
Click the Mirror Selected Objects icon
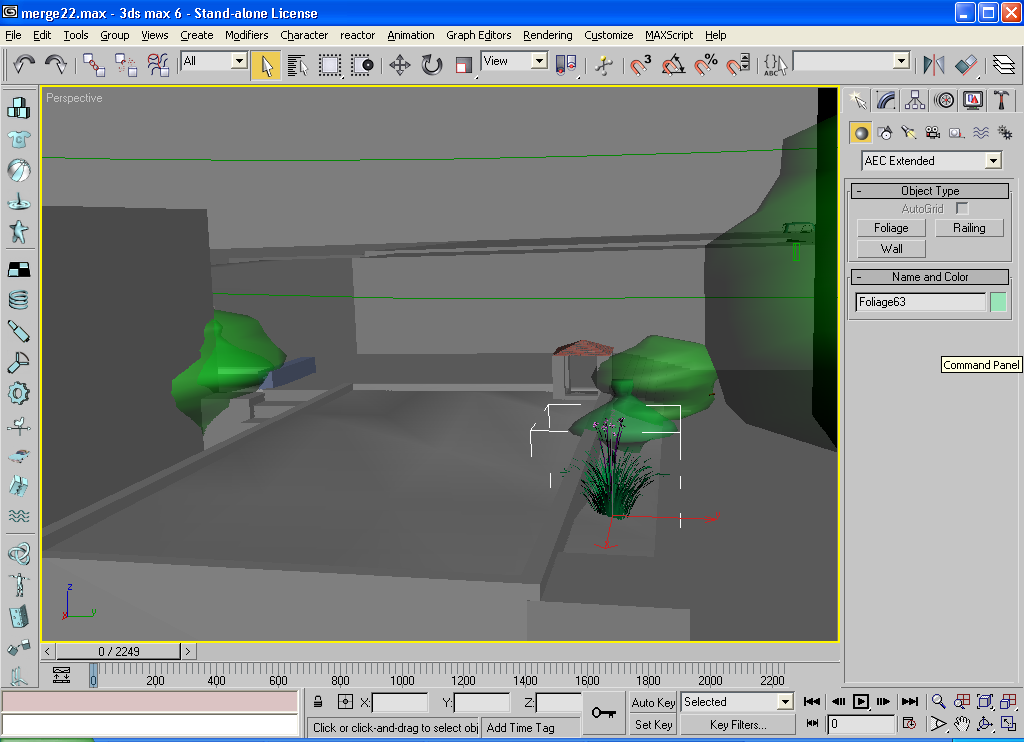pos(934,65)
